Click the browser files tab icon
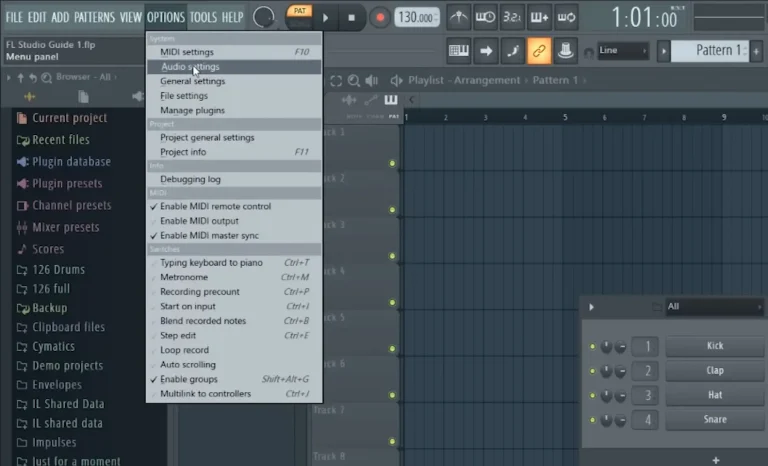This screenshot has width=768, height=466. click(x=83, y=97)
